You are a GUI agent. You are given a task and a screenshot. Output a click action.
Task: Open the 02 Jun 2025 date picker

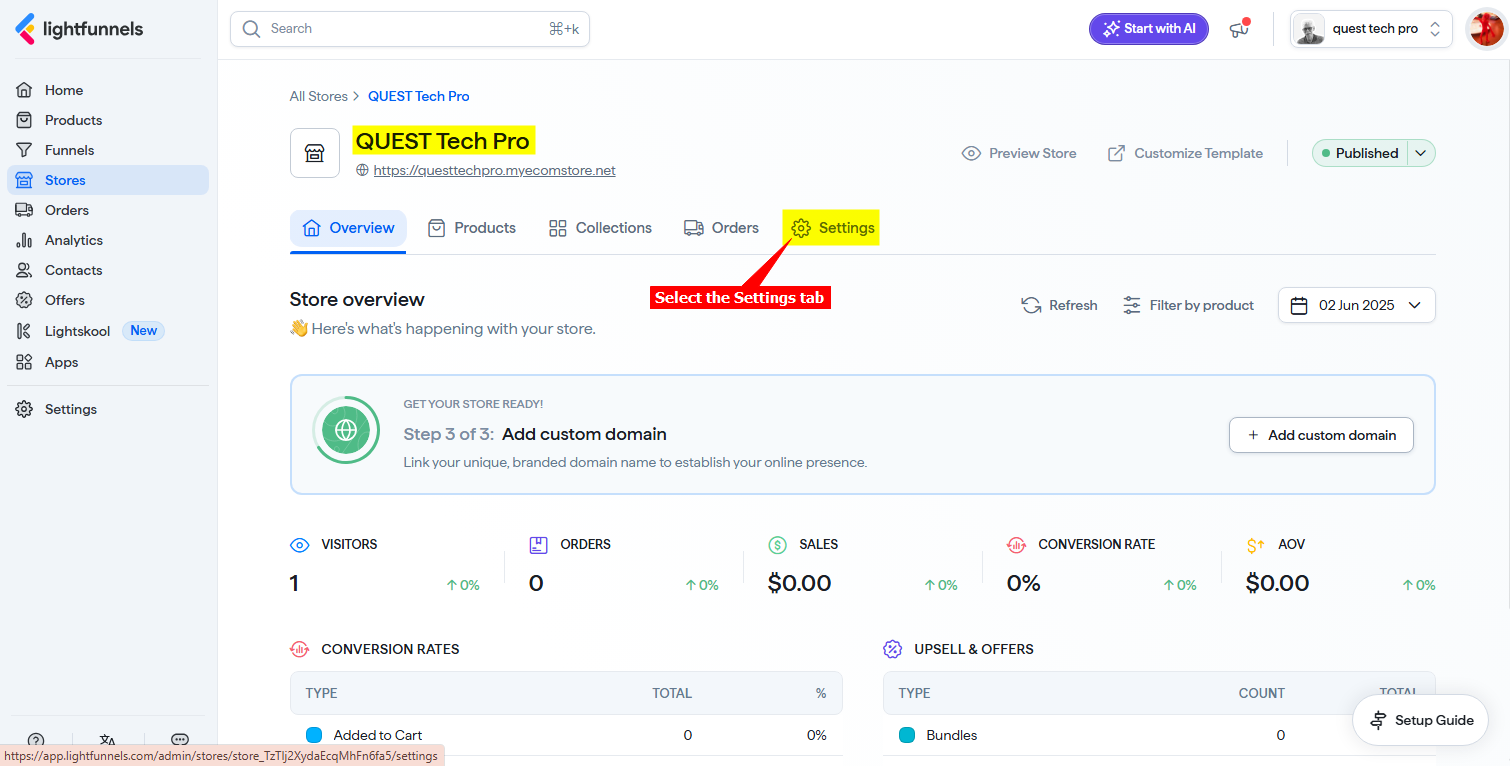tap(1356, 305)
